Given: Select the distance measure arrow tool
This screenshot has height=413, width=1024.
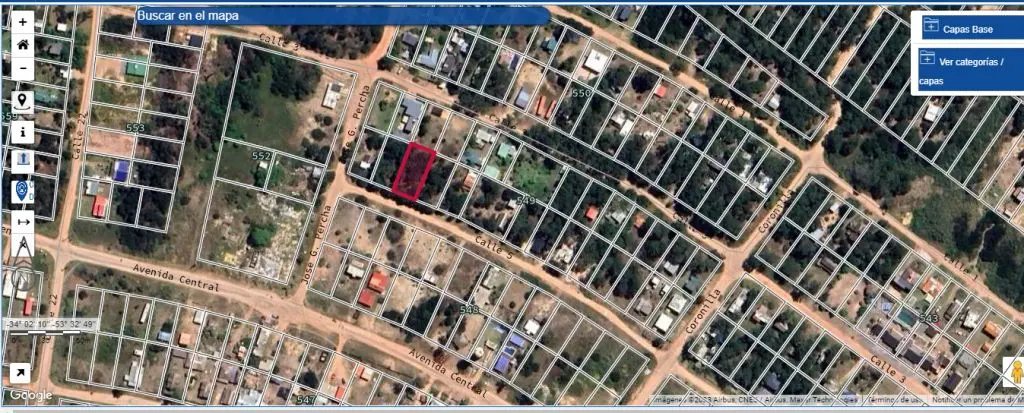Looking at the screenshot, I should 23,222.
